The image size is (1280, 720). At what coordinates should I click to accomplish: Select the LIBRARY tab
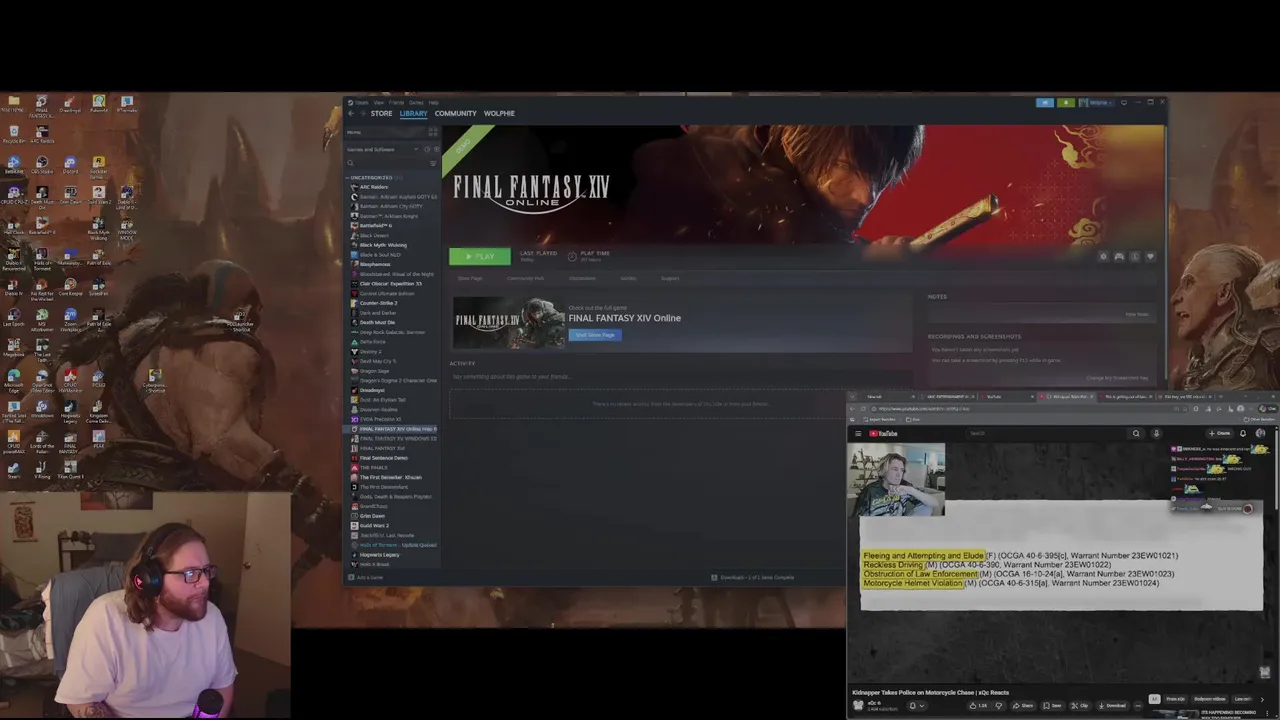pyautogui.click(x=413, y=113)
